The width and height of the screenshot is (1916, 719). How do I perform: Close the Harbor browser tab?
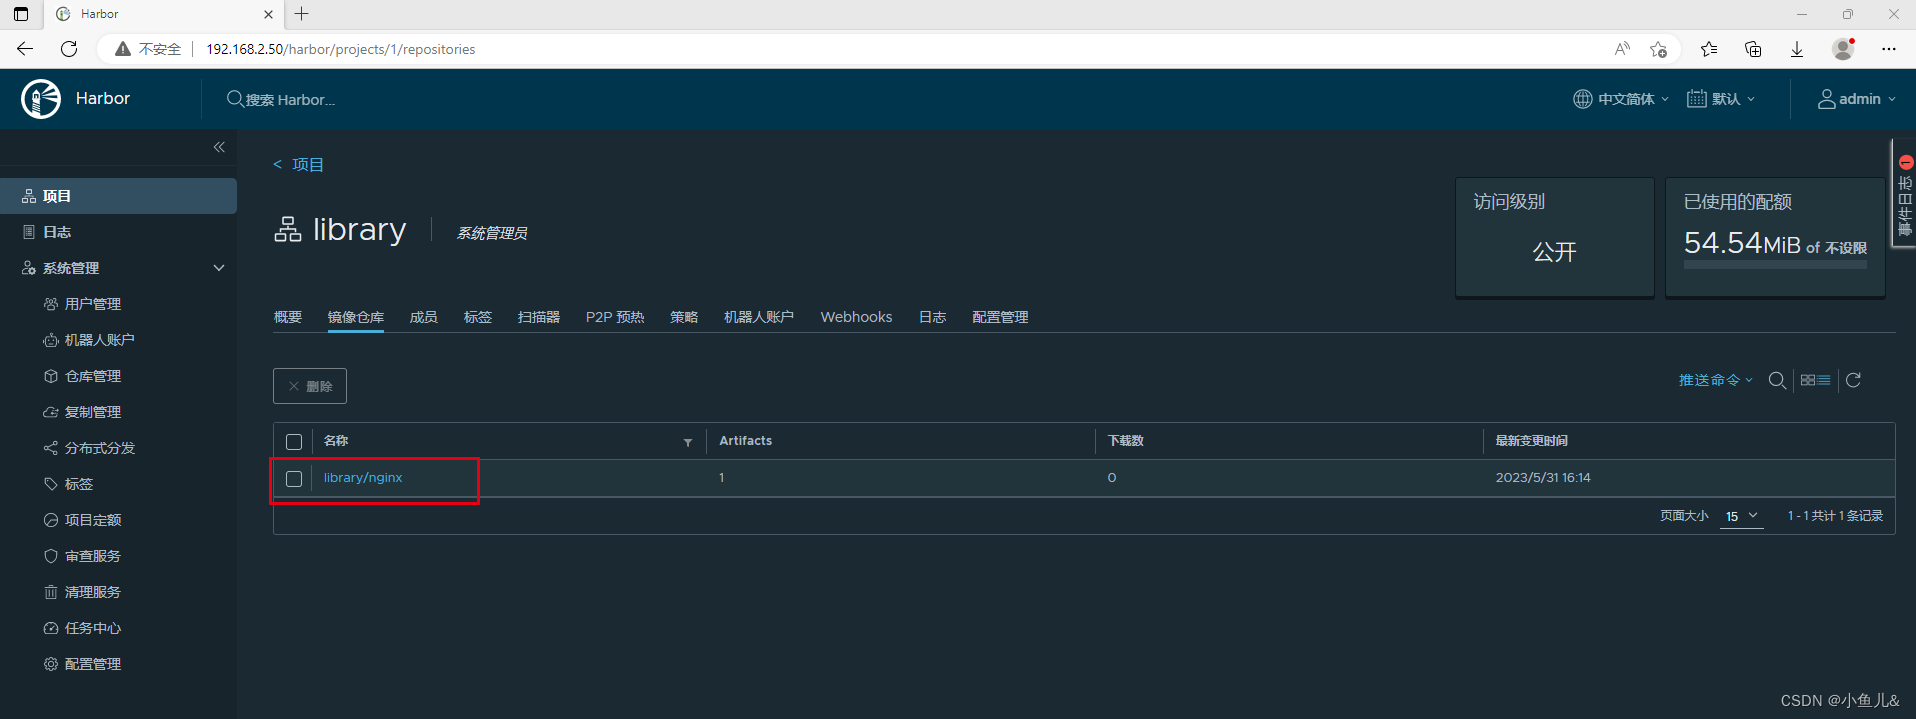tap(268, 14)
